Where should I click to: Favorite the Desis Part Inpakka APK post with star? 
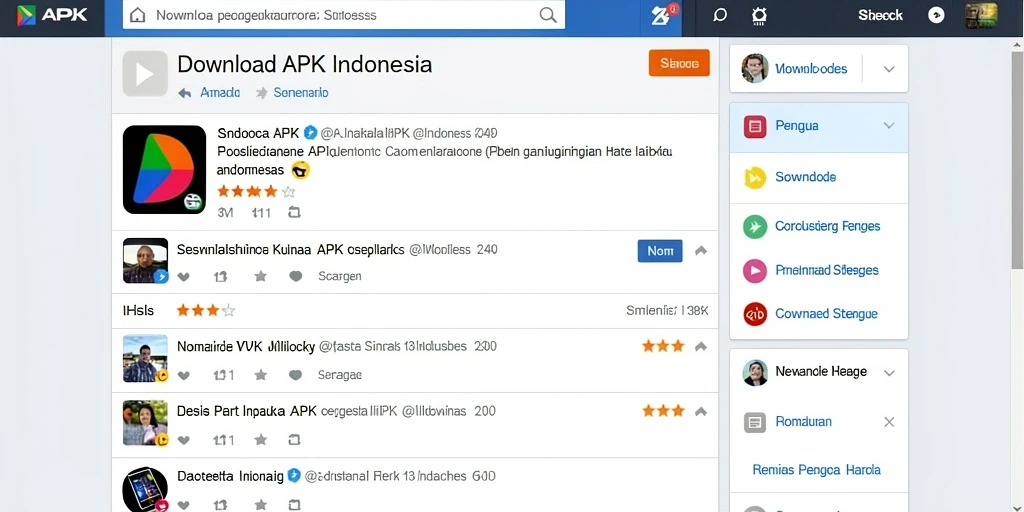point(261,440)
